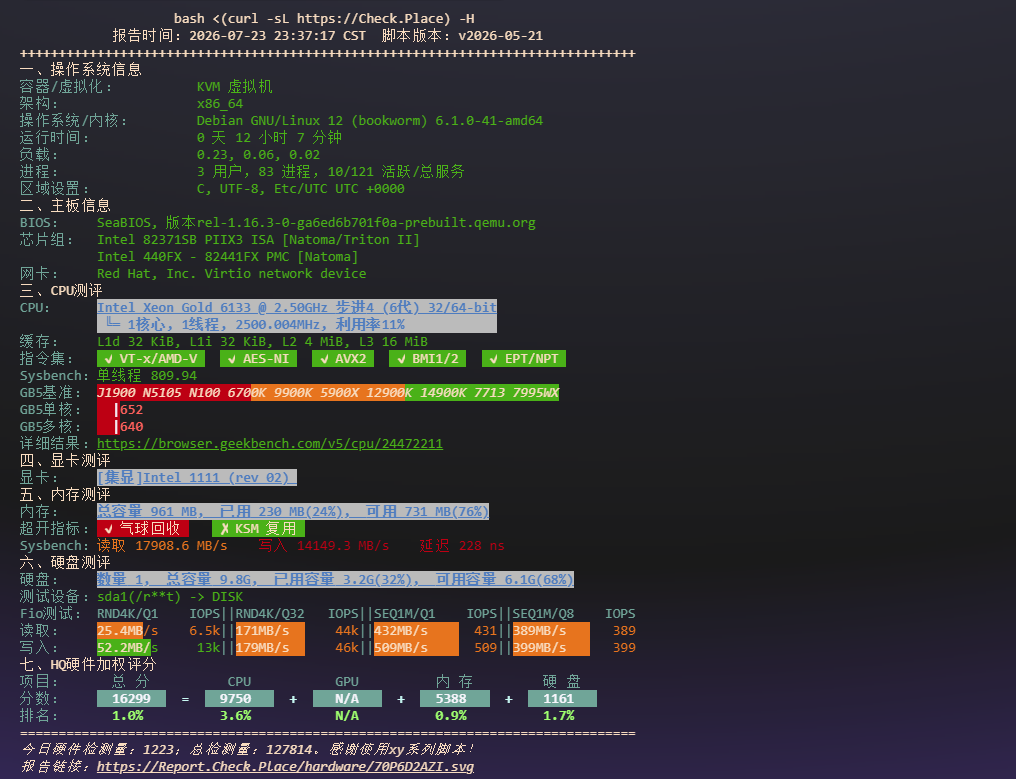
Task: Click the Intel 440FX - 82441FX PMC line
Action: [x=227, y=257]
